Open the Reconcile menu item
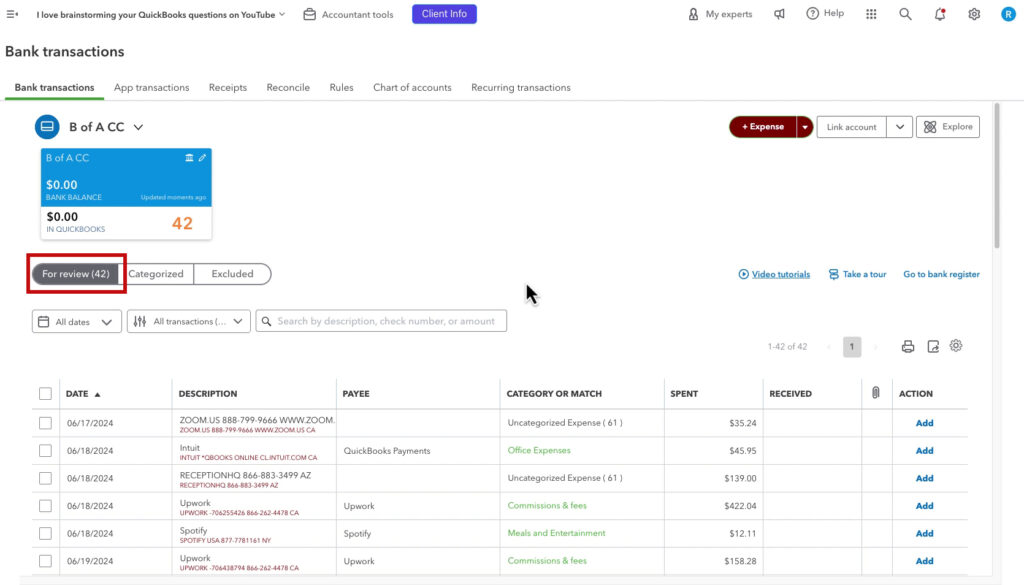 point(287,87)
